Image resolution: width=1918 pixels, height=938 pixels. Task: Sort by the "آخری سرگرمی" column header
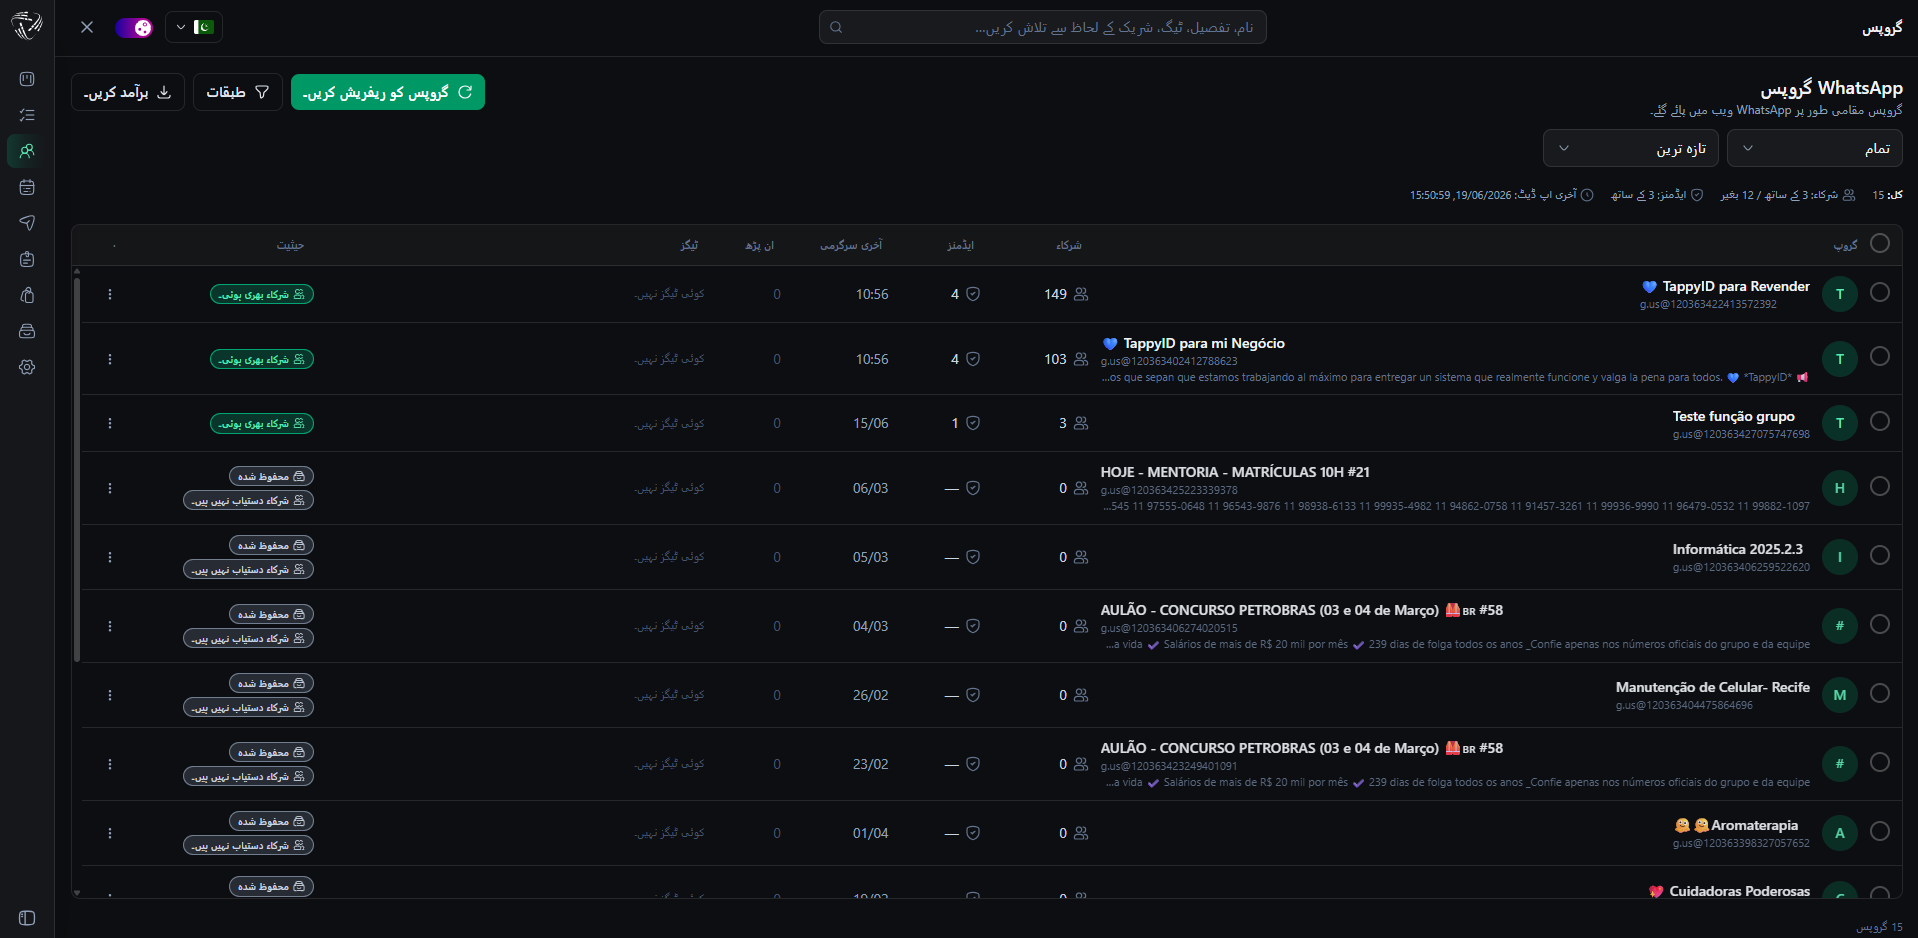(x=851, y=245)
